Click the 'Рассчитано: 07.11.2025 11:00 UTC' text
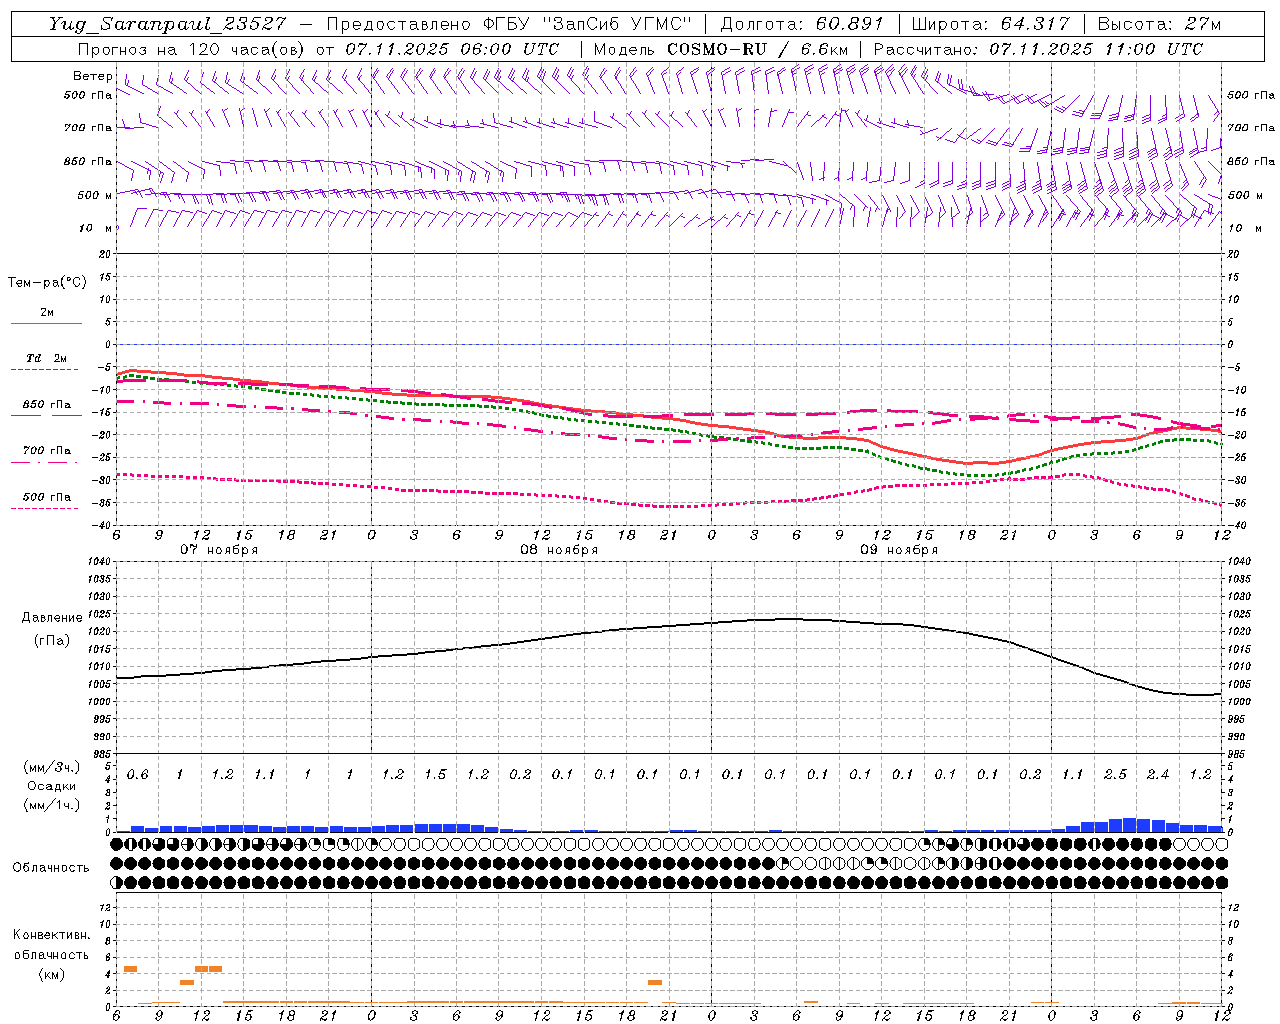 coord(1038,49)
